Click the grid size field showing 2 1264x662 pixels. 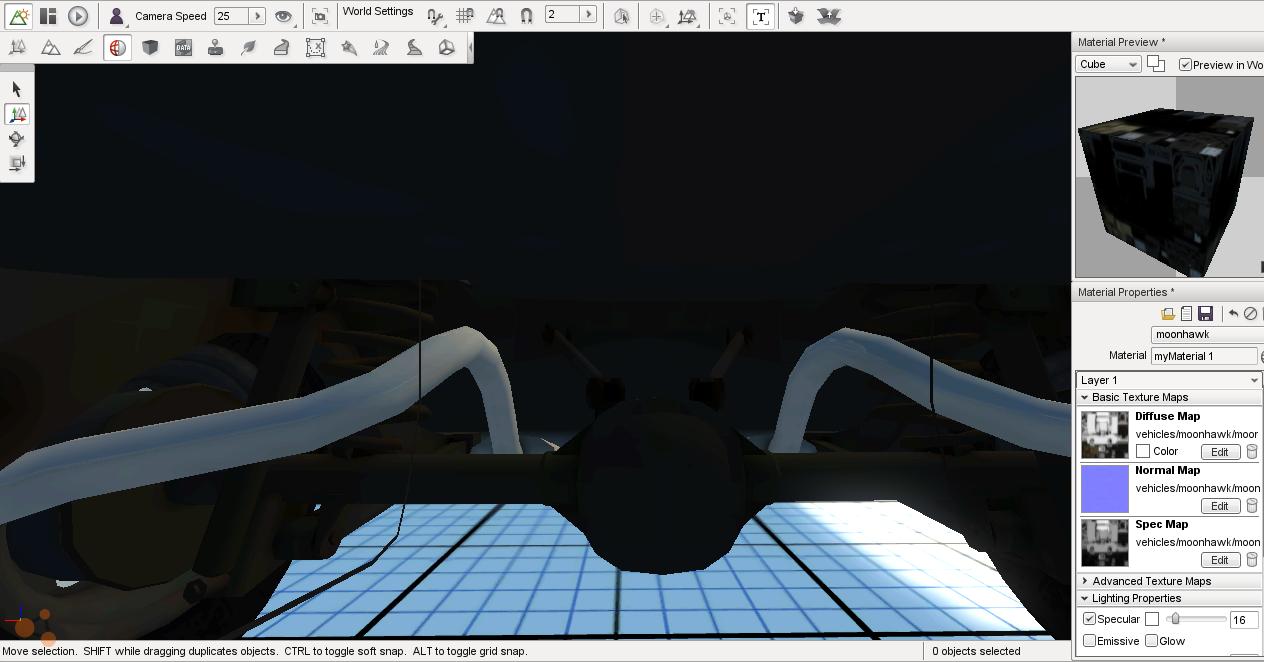click(562, 14)
